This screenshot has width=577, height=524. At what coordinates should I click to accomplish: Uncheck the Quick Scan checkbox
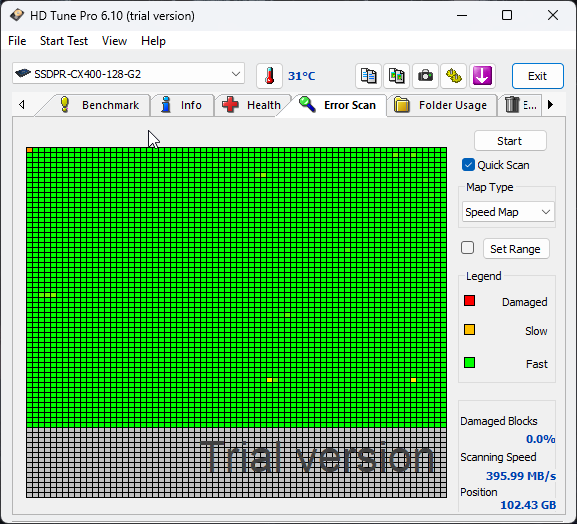[468, 165]
